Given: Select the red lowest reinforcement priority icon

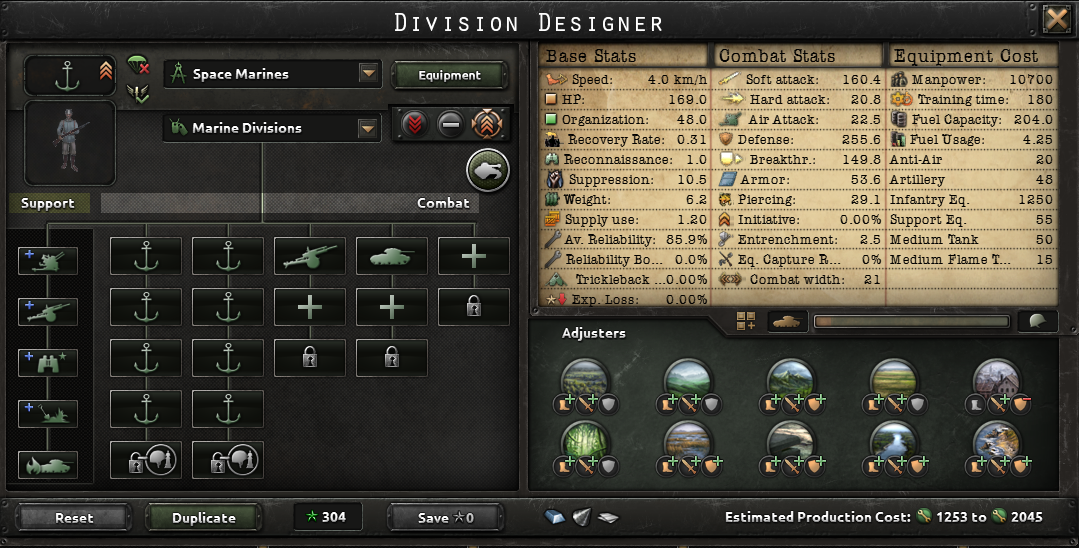Looking at the screenshot, I should [414, 125].
